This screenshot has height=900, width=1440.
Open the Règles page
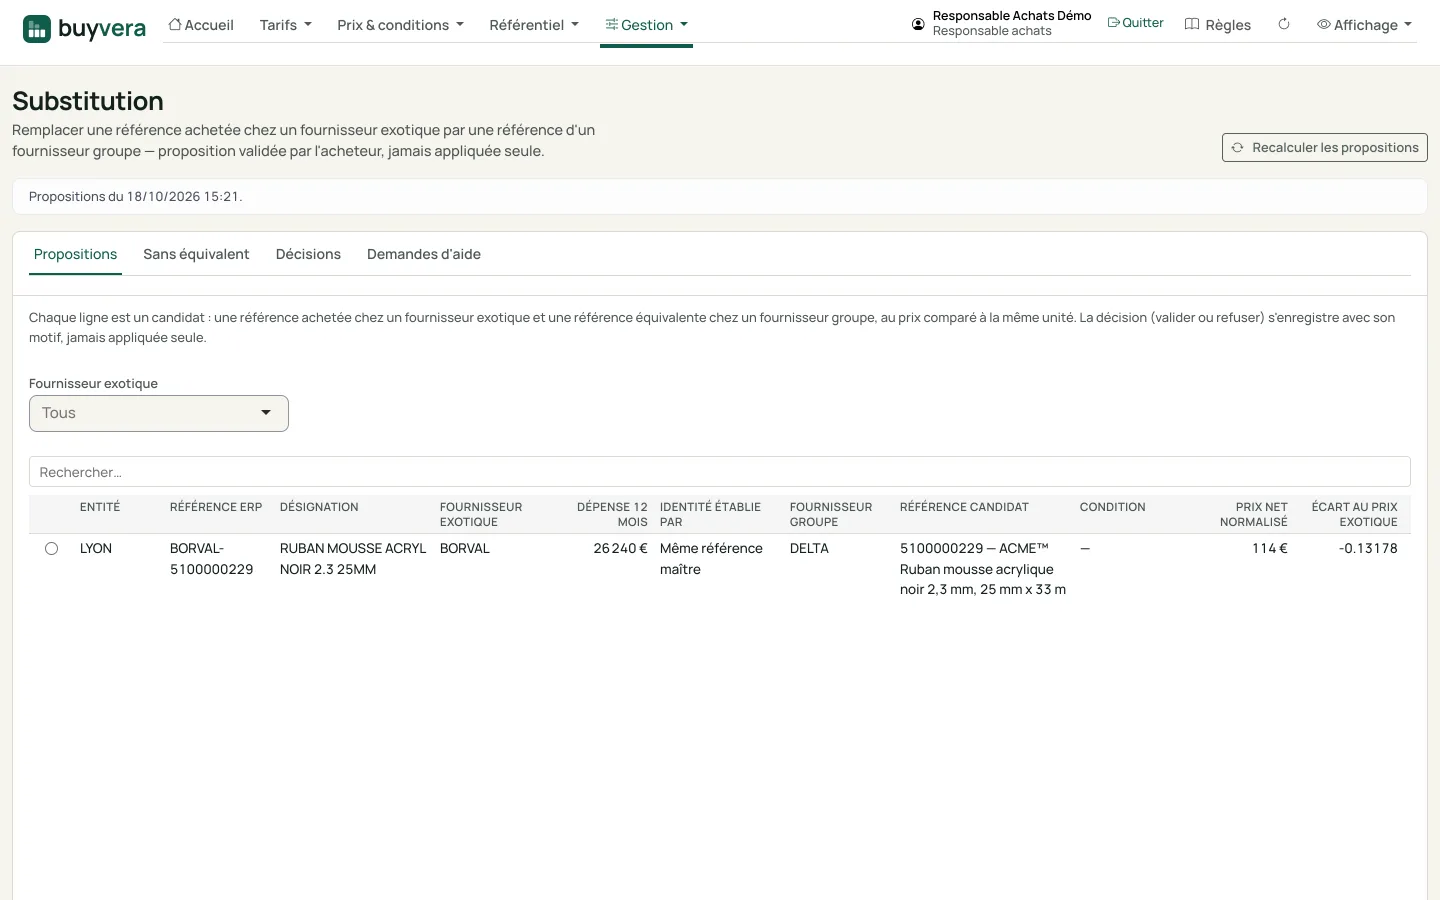(1217, 25)
